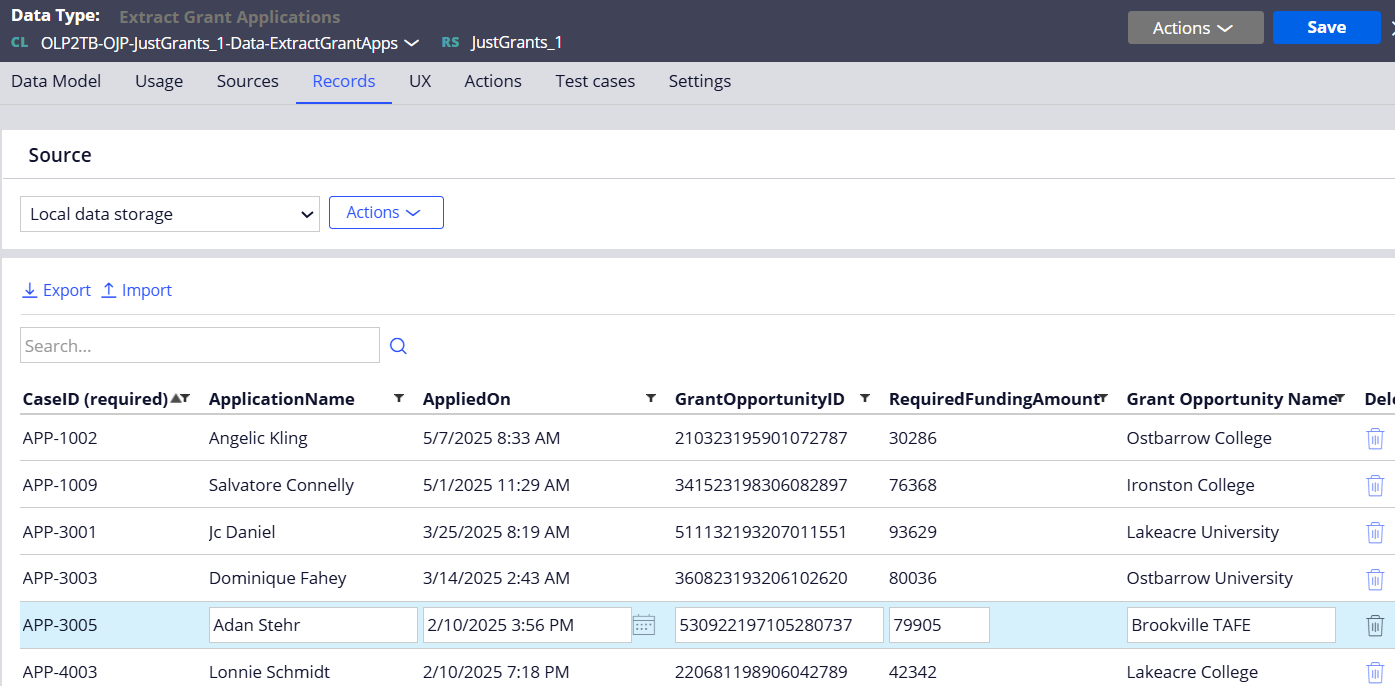1395x686 pixels.
Task: Click the 5/7/2025 8:33 AM cell
Action: tap(491, 438)
